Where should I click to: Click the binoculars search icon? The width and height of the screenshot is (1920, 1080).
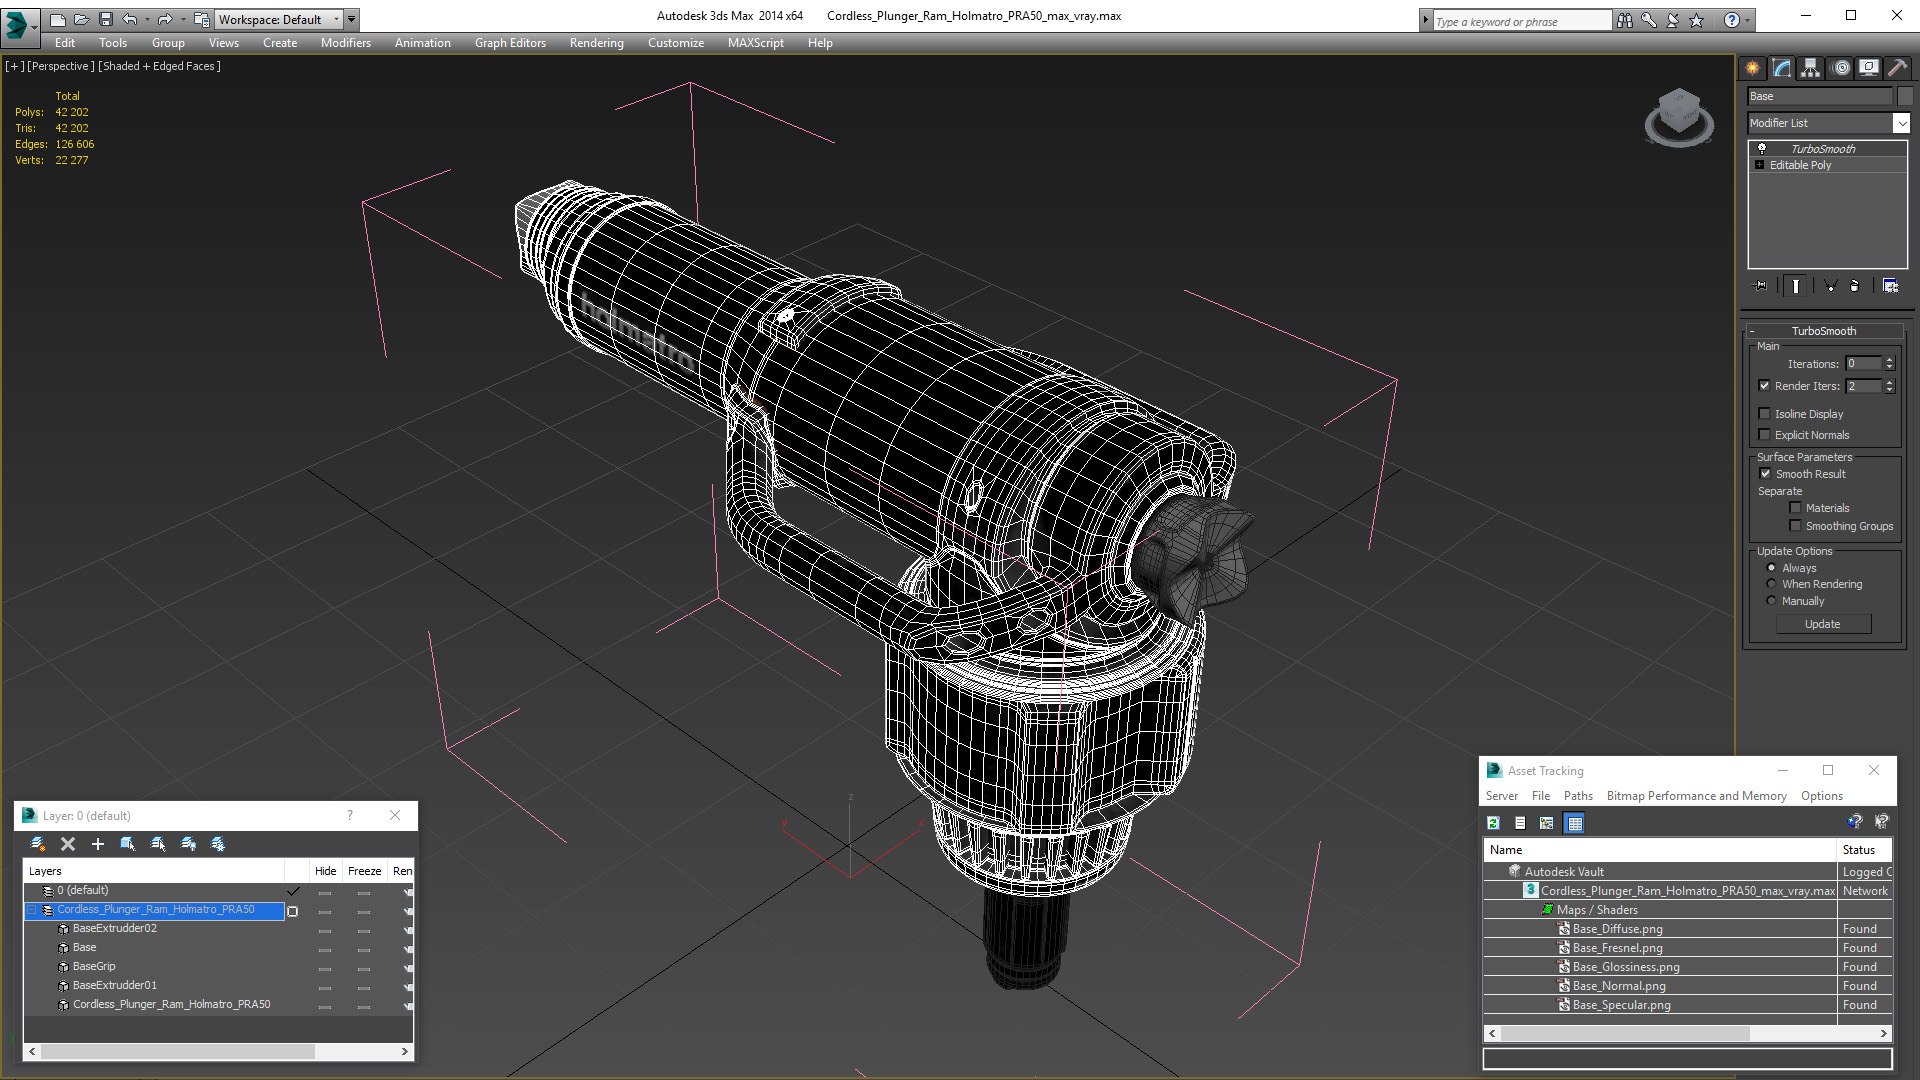click(x=1624, y=20)
